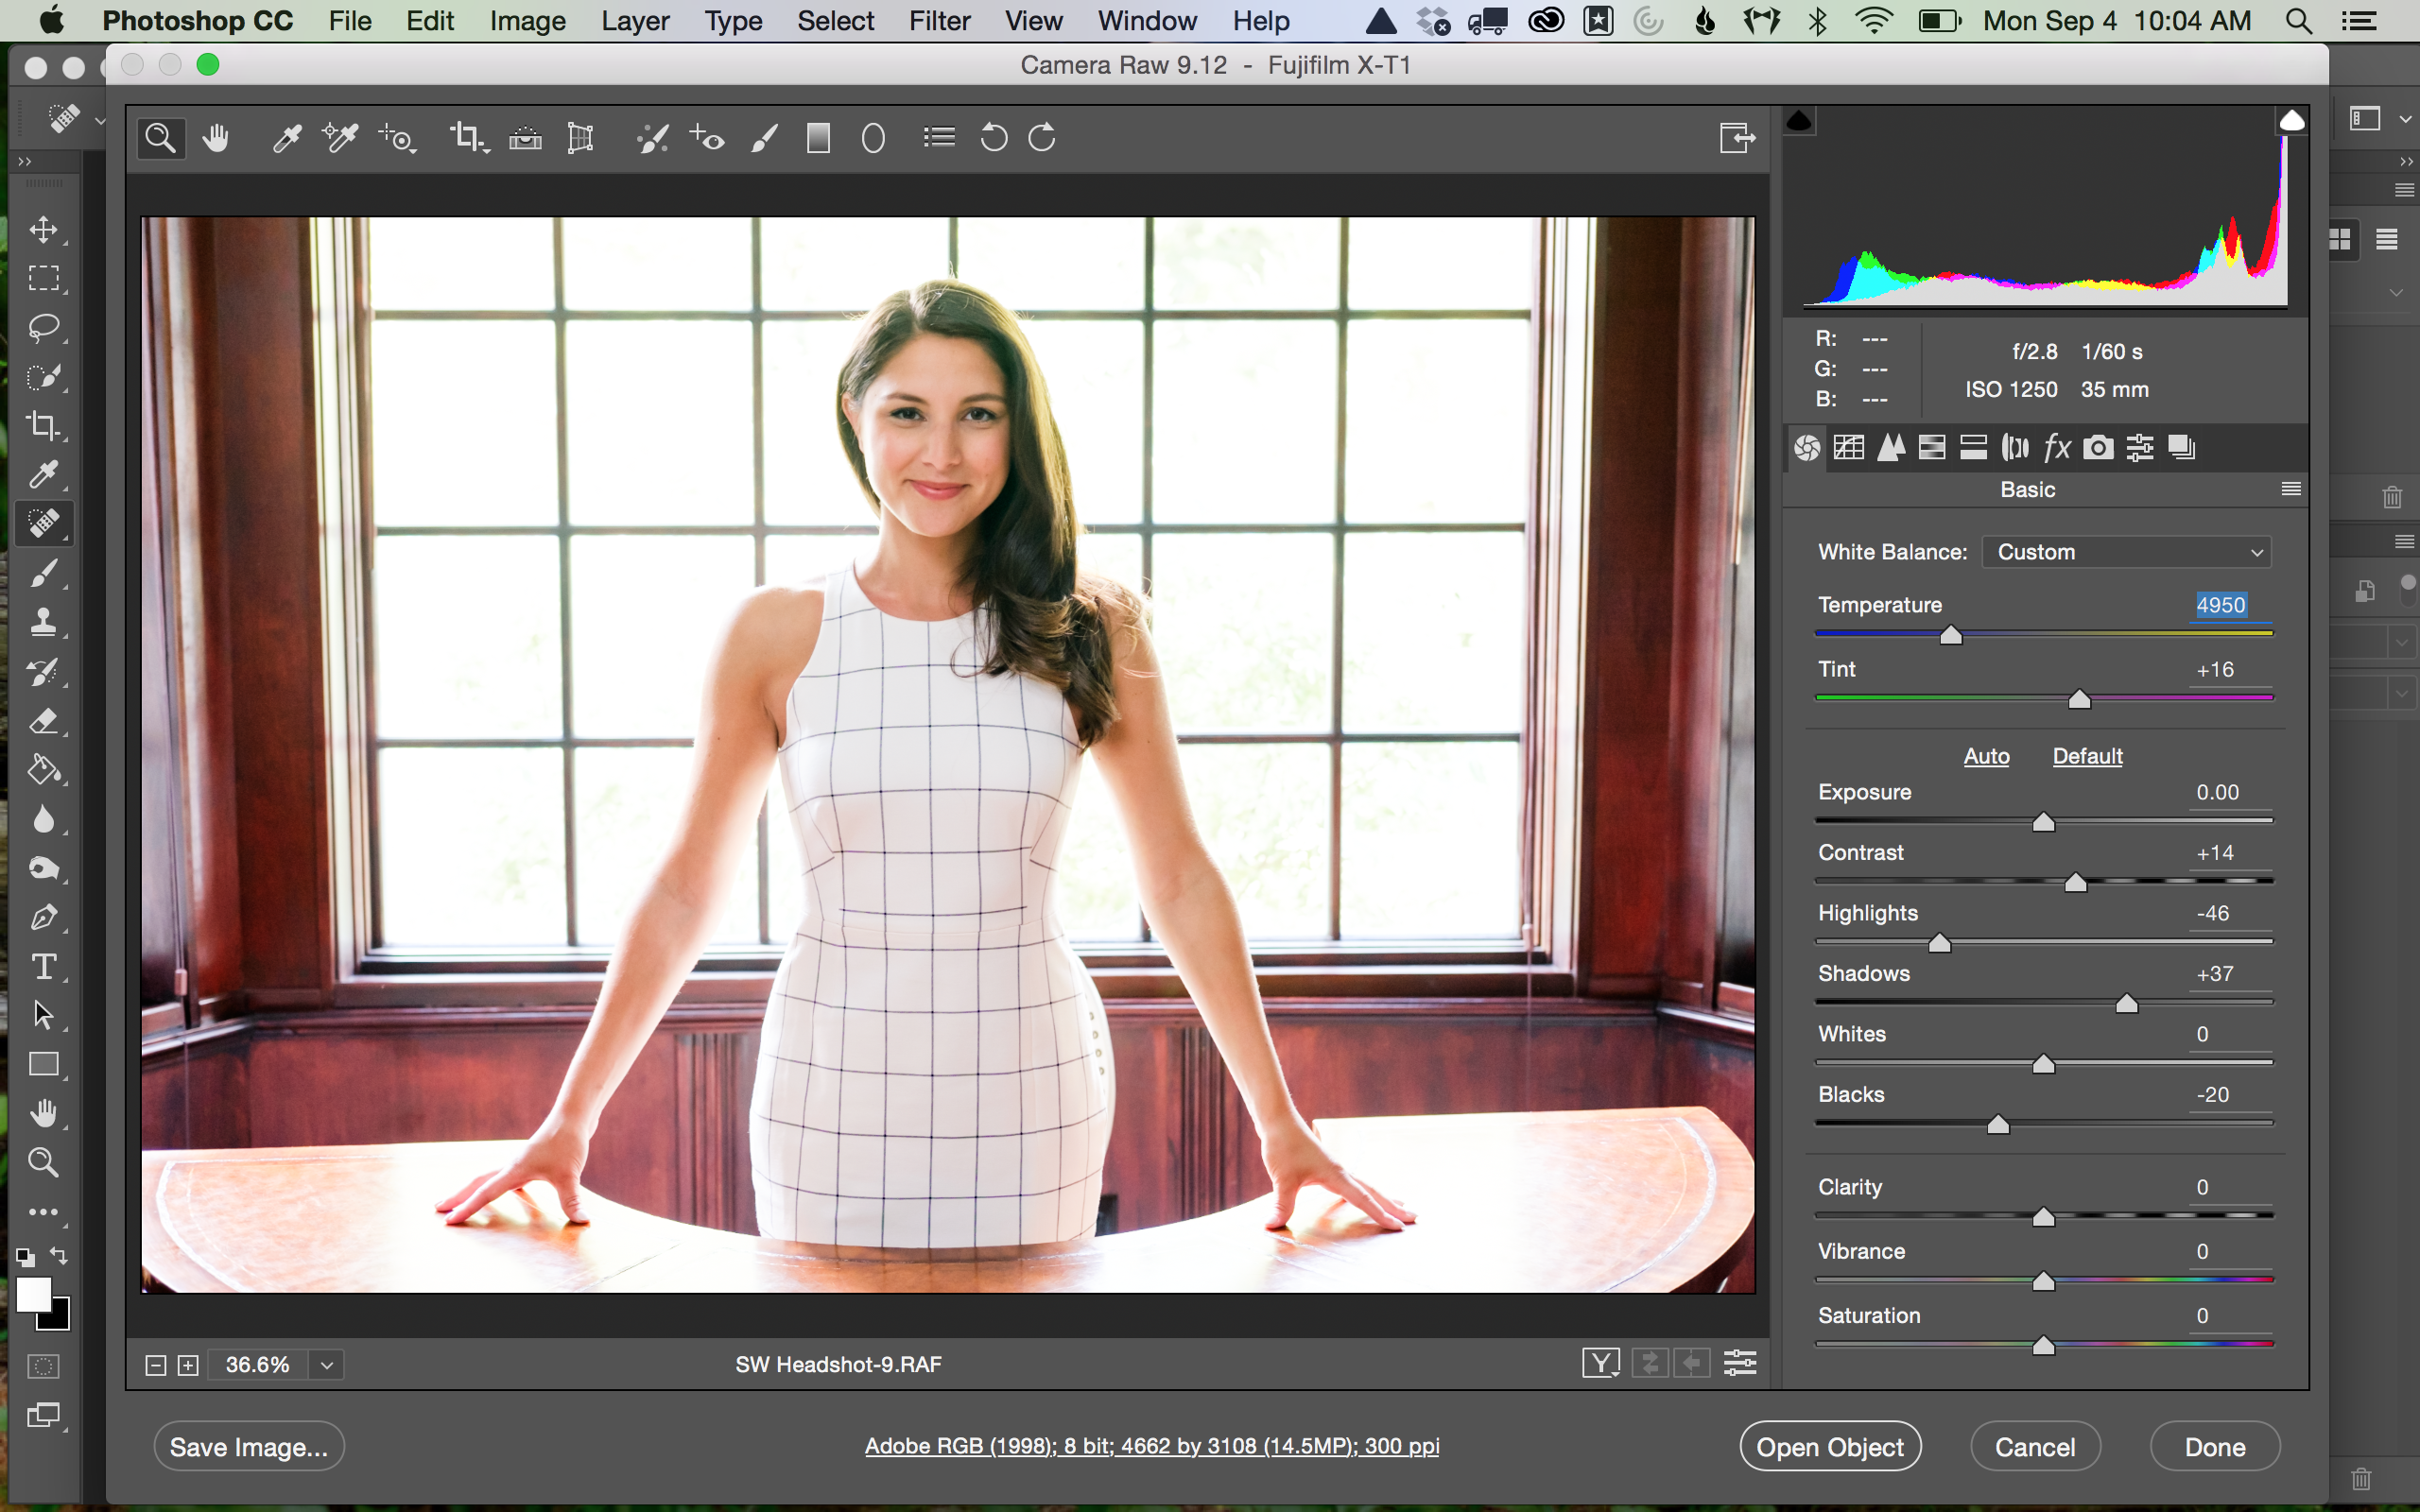Image resolution: width=2420 pixels, height=1512 pixels.
Task: Swap before and after settings
Action: pos(1650,1363)
